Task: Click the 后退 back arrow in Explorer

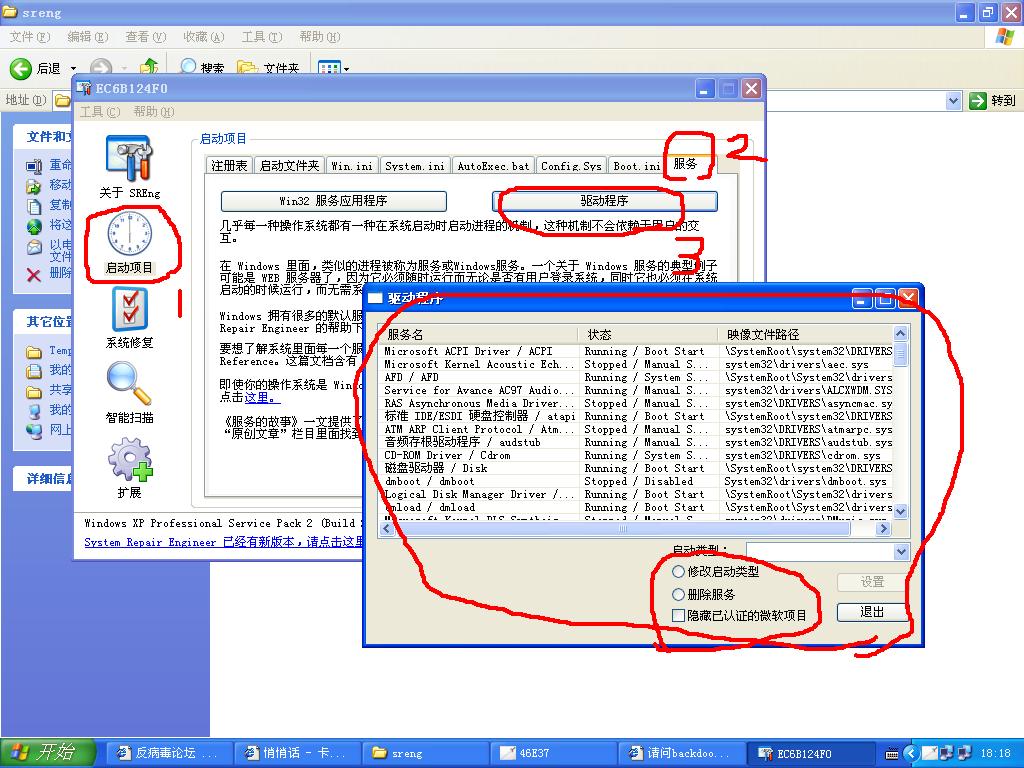Action: click(x=20, y=68)
